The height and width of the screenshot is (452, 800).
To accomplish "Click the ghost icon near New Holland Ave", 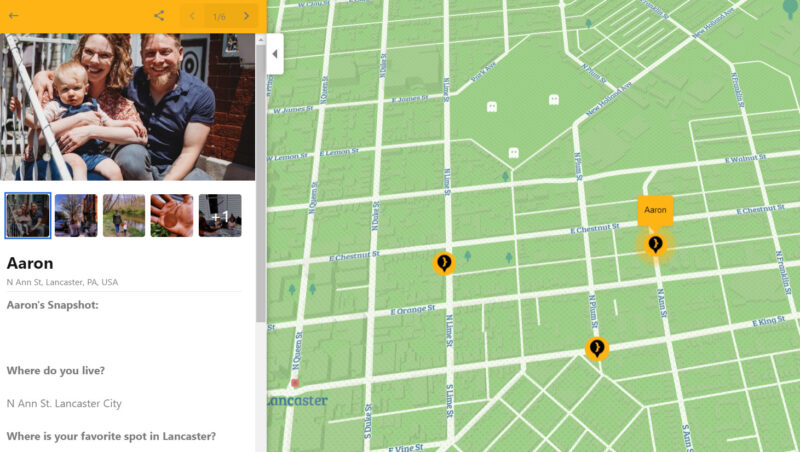I will [x=554, y=99].
